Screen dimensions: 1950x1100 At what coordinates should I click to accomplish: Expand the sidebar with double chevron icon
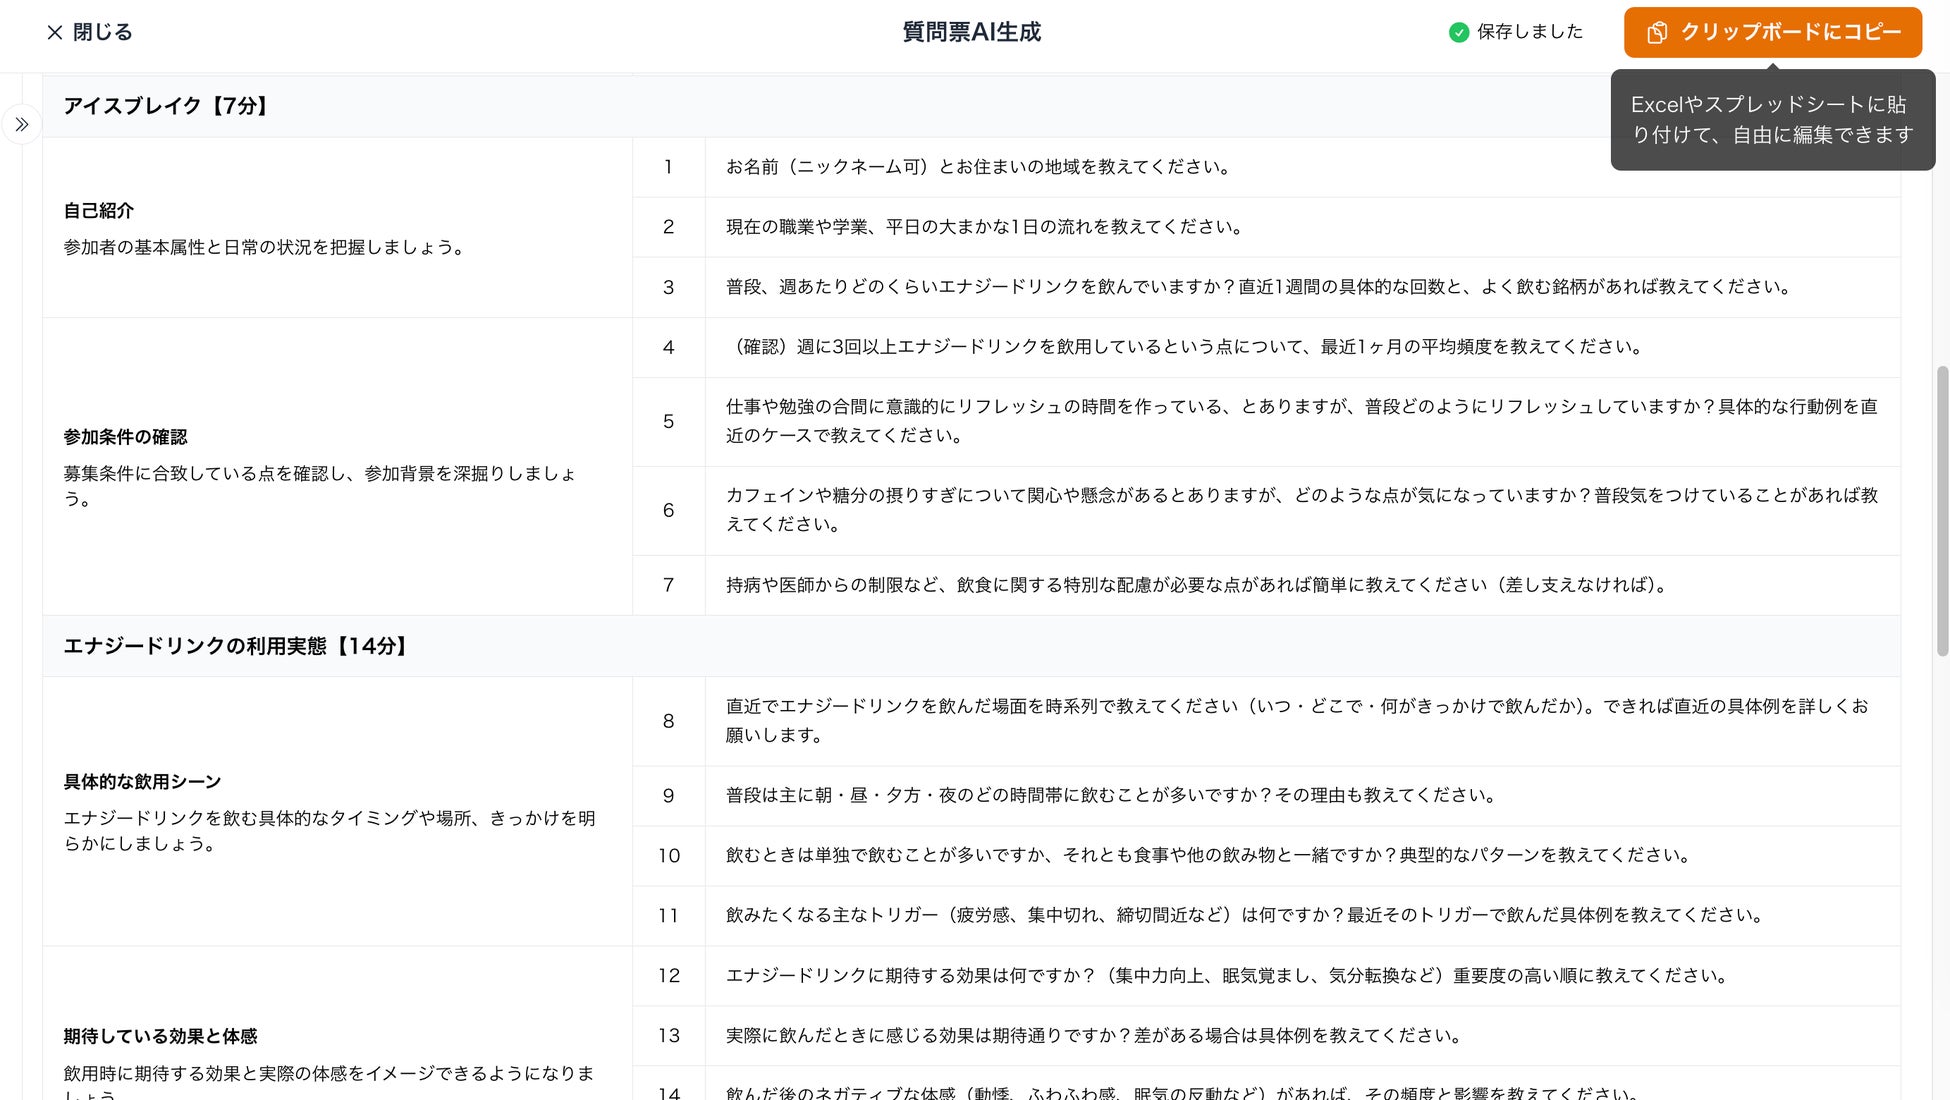tap(21, 125)
